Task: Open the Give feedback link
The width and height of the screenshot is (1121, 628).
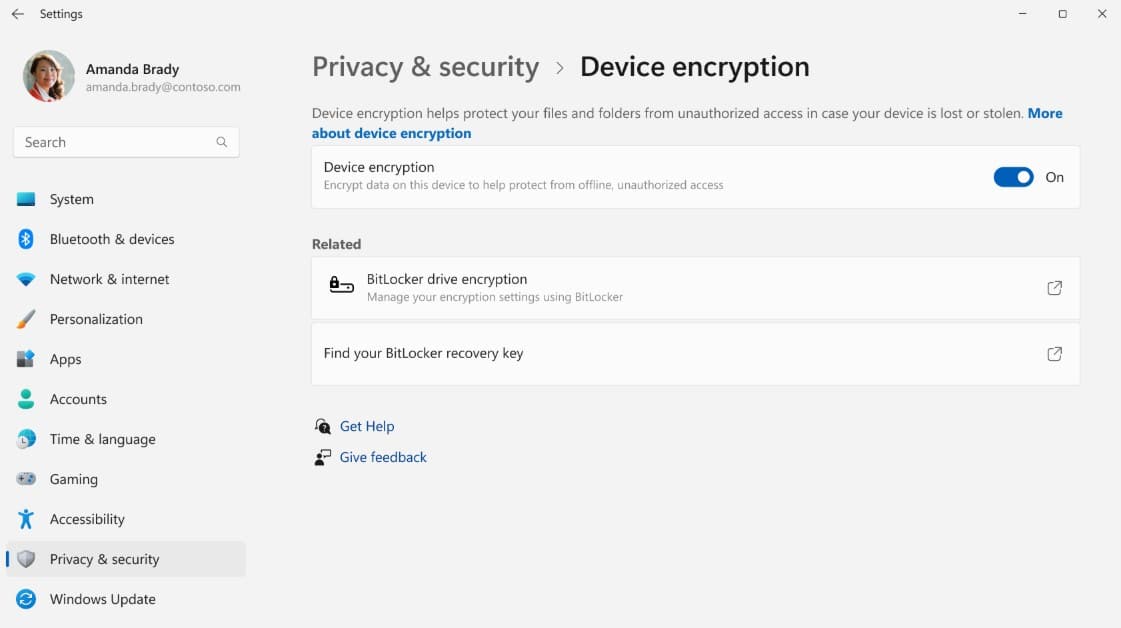Action: 383,457
